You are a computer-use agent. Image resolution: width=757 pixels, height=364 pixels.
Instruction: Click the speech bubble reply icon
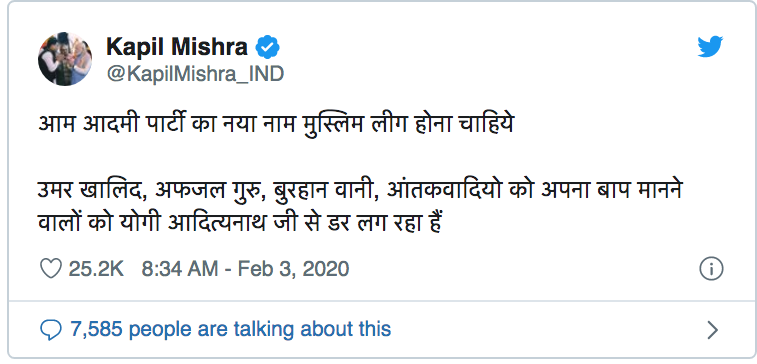(x=50, y=330)
